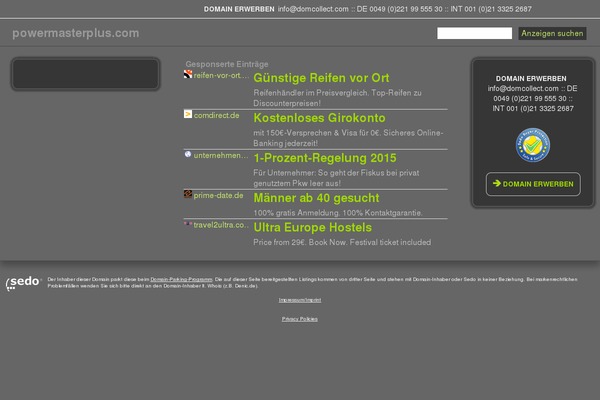
Task: Click the Gesponserte Einträge heading
Action: (x=227, y=64)
